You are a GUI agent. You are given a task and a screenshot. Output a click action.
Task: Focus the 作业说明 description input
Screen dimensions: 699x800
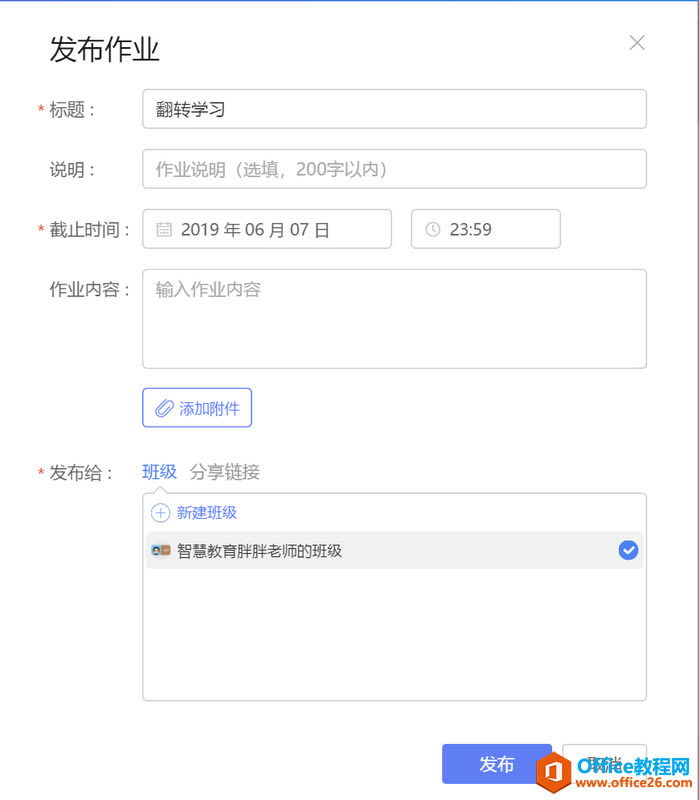[x=394, y=169]
